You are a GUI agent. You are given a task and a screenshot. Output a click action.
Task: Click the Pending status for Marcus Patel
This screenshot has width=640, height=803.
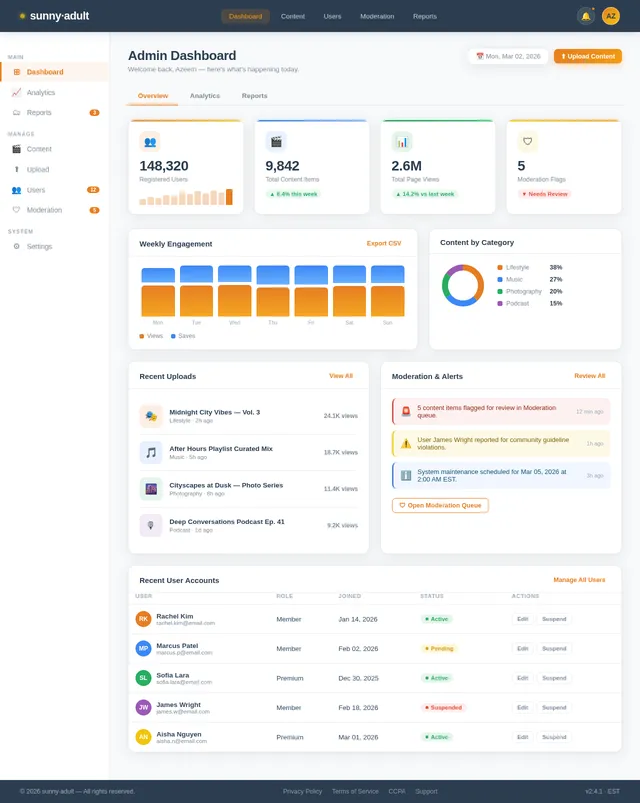(439, 648)
